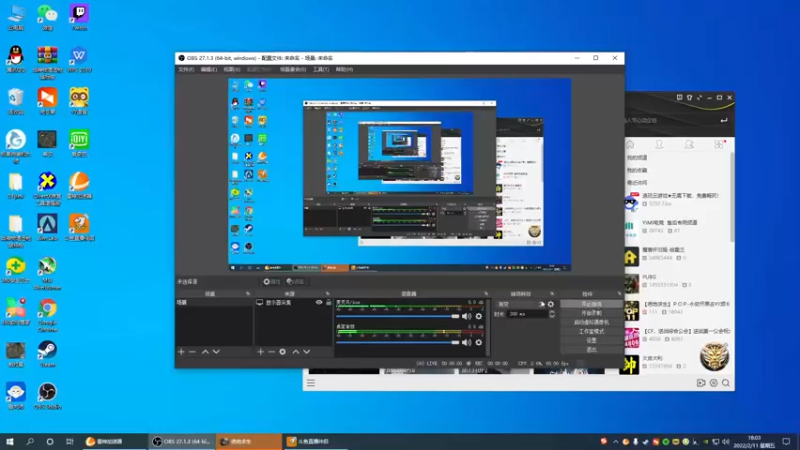Click the transition duration spinner arrows
Image resolution: width=800 pixels, height=450 pixels.
click(x=552, y=314)
